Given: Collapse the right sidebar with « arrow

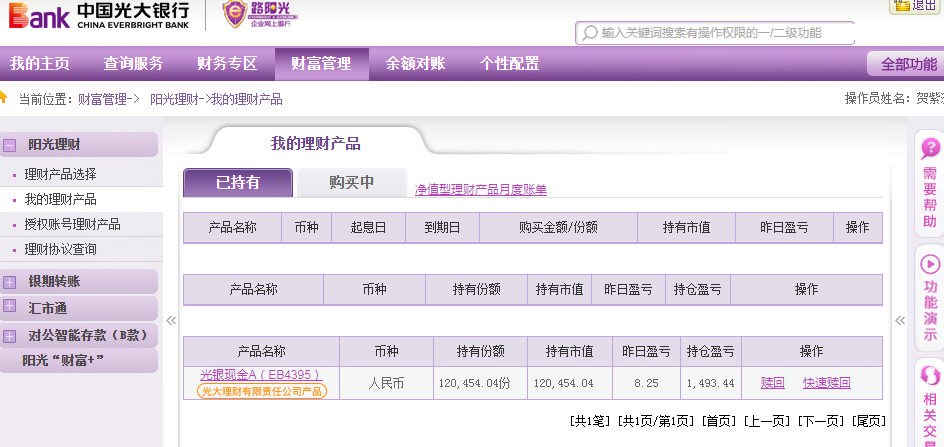Looking at the screenshot, I should pyautogui.click(x=900, y=320).
